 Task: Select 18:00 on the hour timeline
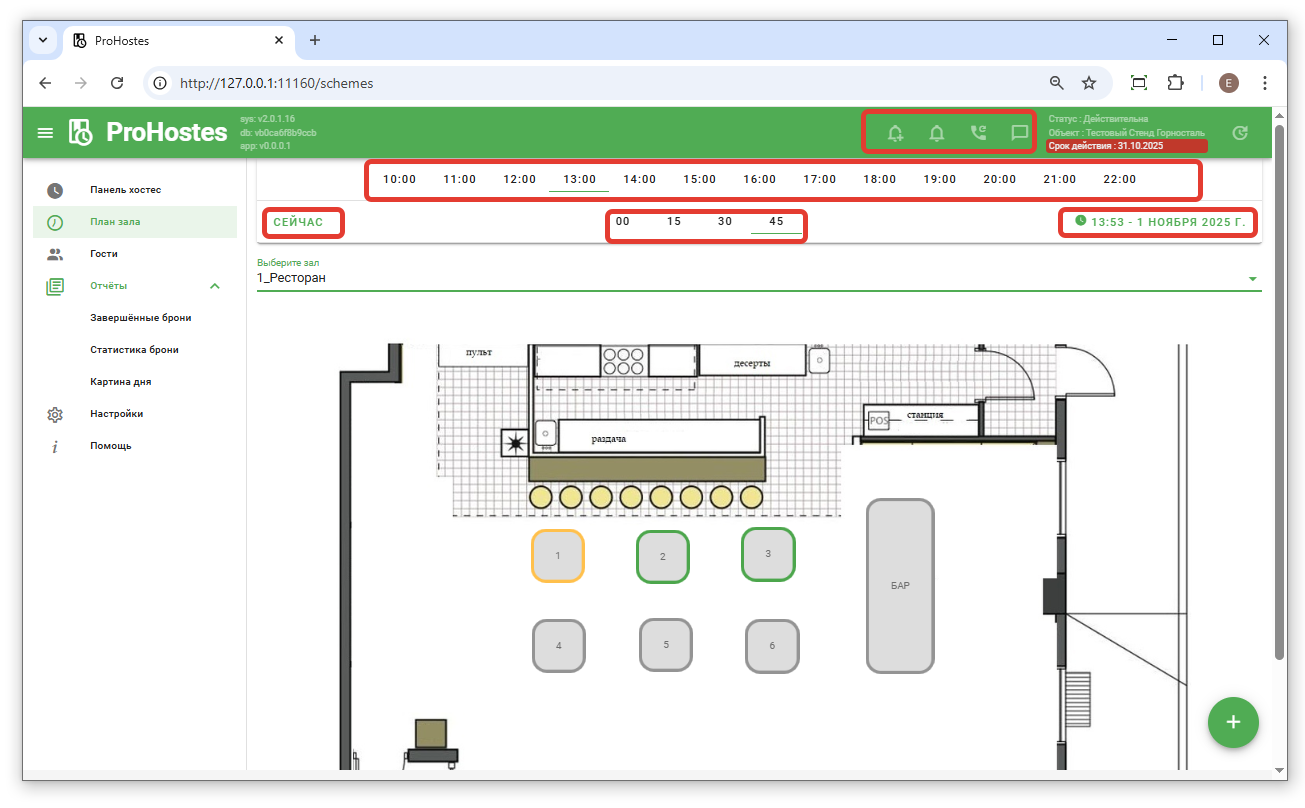879,180
